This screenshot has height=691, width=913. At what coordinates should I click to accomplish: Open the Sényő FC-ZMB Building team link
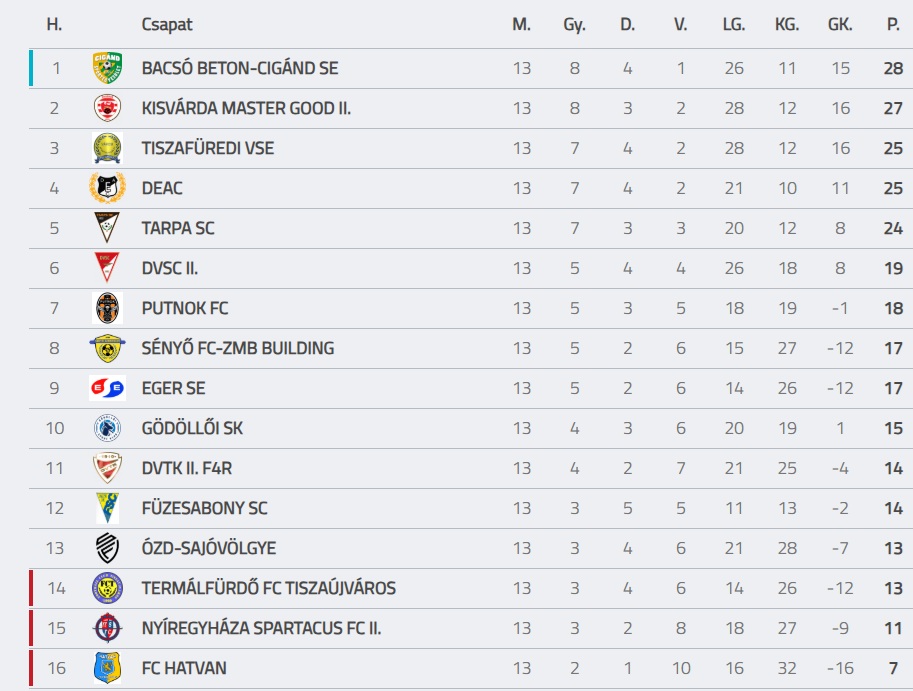[238, 348]
